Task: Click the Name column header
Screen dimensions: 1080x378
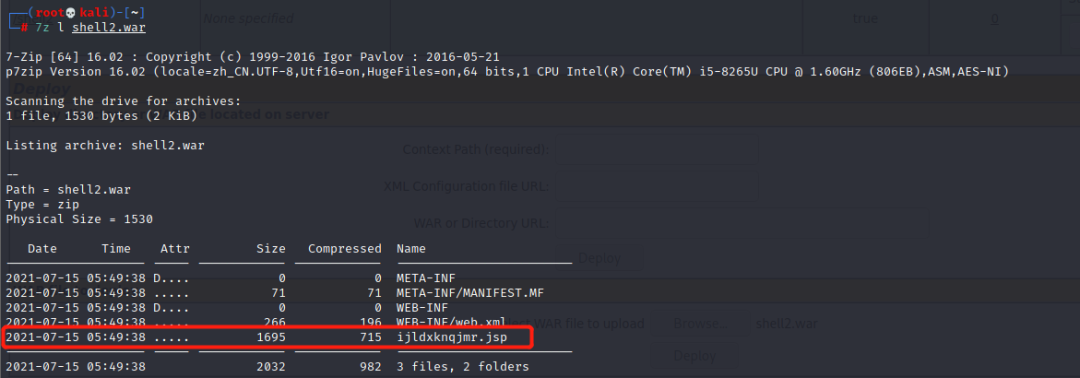Action: click(411, 249)
